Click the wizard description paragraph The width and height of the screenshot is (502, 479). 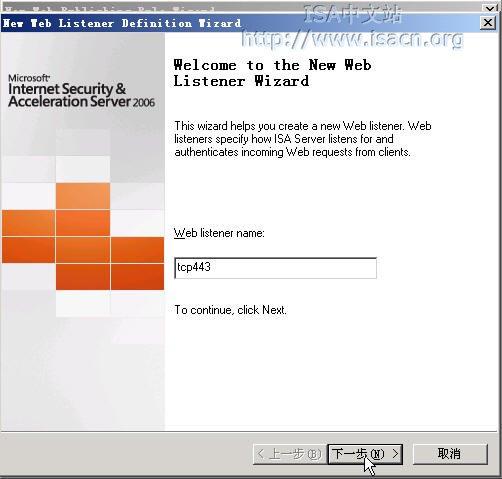coord(303,139)
